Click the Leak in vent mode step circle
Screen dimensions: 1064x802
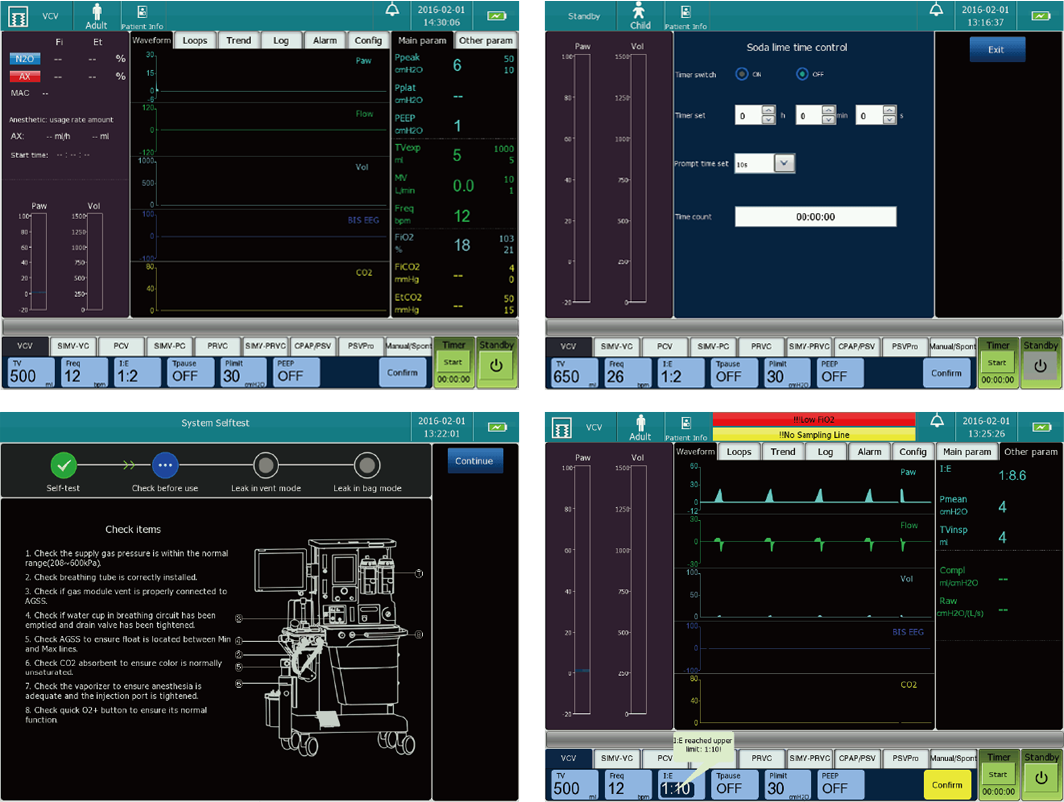click(265, 465)
